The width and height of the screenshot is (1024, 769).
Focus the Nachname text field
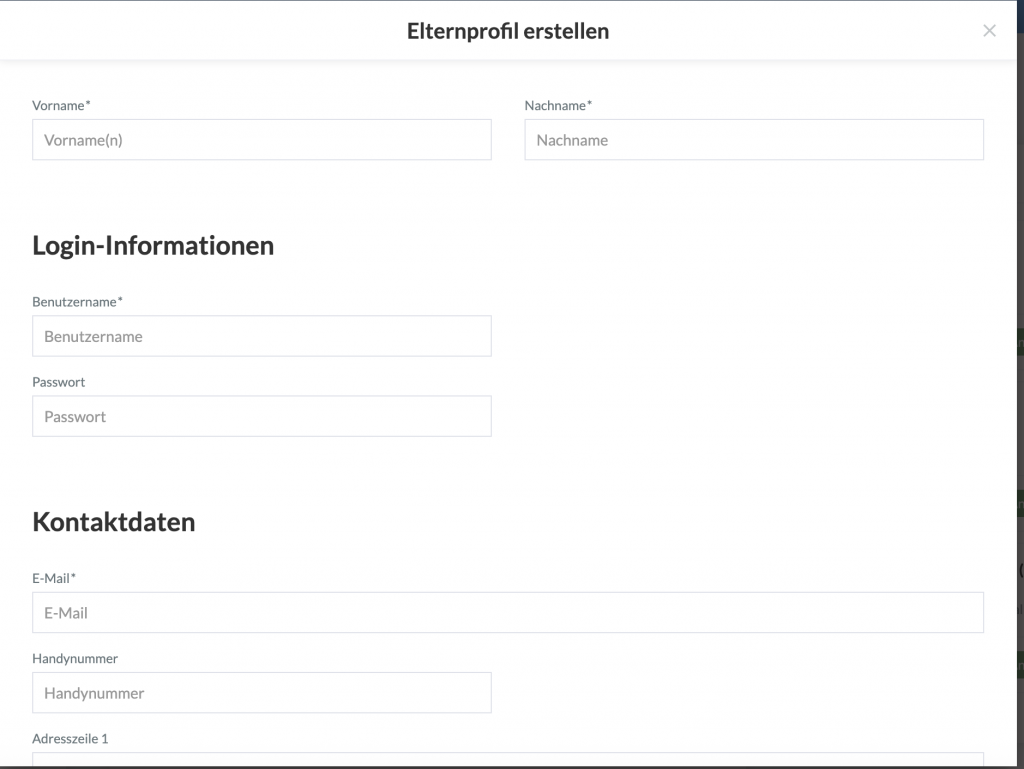(x=753, y=140)
